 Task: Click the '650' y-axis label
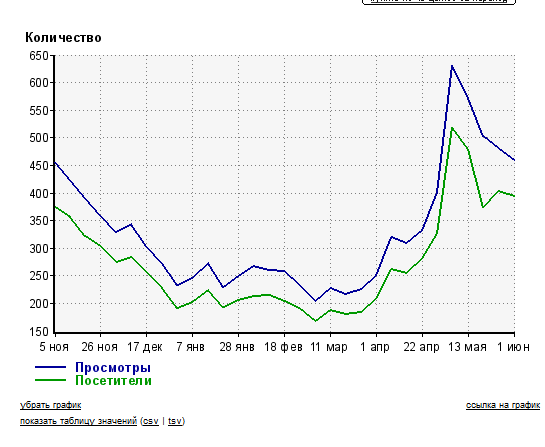(39, 56)
